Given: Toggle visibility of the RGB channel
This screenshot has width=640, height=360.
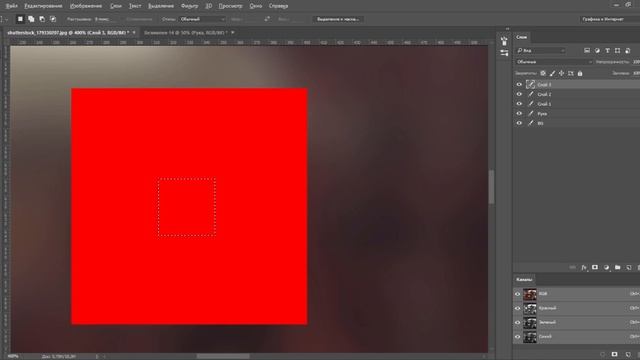Looking at the screenshot, I should click(x=518, y=294).
